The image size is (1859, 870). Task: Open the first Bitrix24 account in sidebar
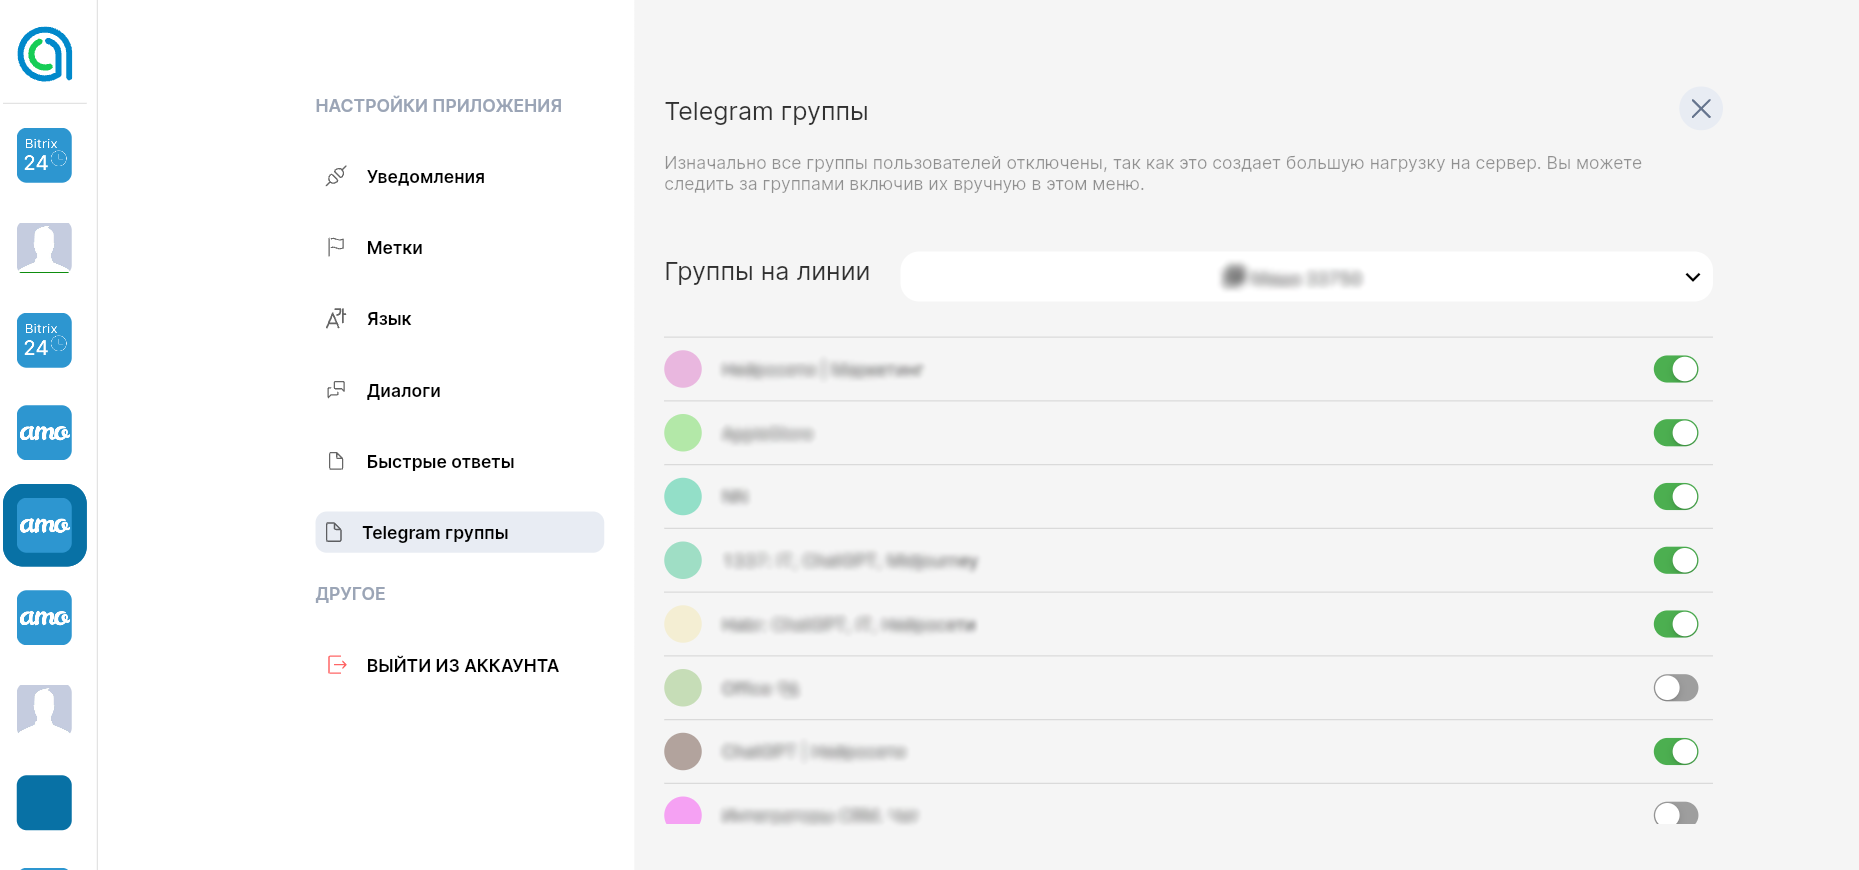tap(45, 155)
